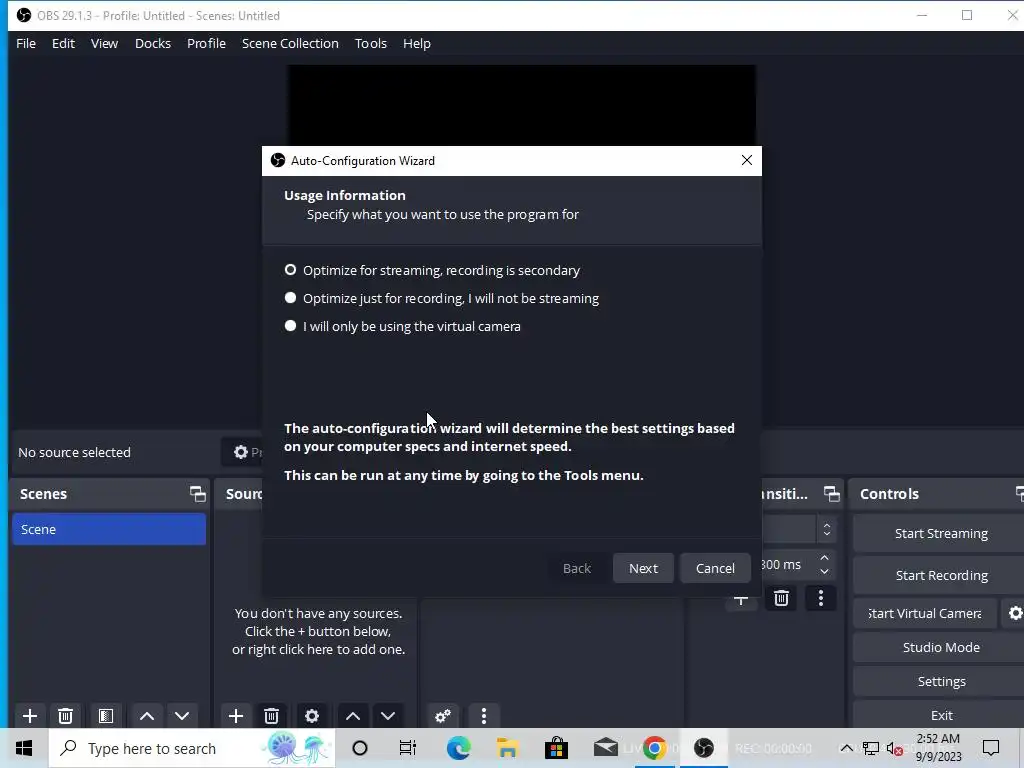Click Start Recording button
The height and width of the screenshot is (768, 1024).
click(940, 575)
